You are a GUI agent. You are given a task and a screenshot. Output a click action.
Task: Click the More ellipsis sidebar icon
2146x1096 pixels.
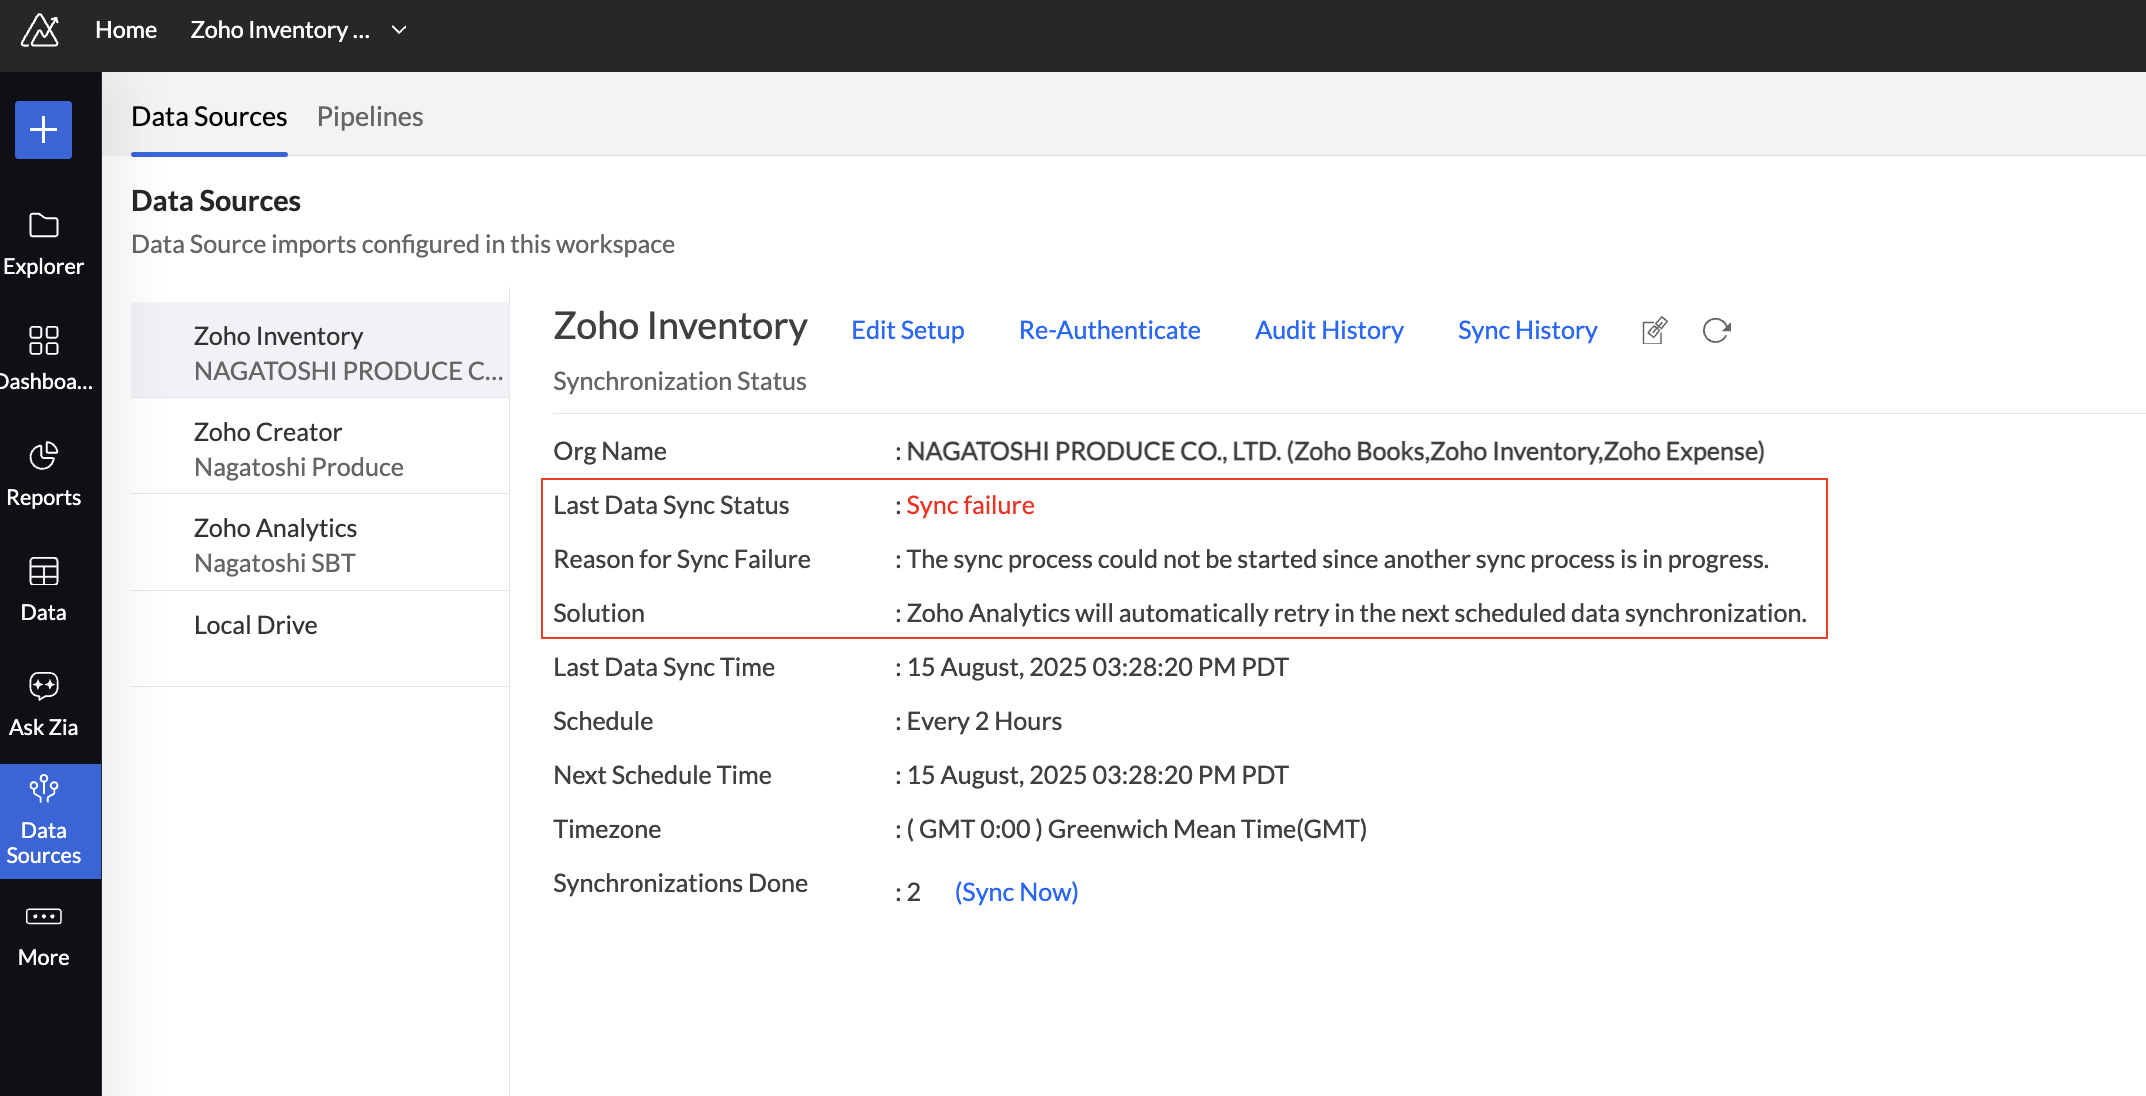click(43, 916)
